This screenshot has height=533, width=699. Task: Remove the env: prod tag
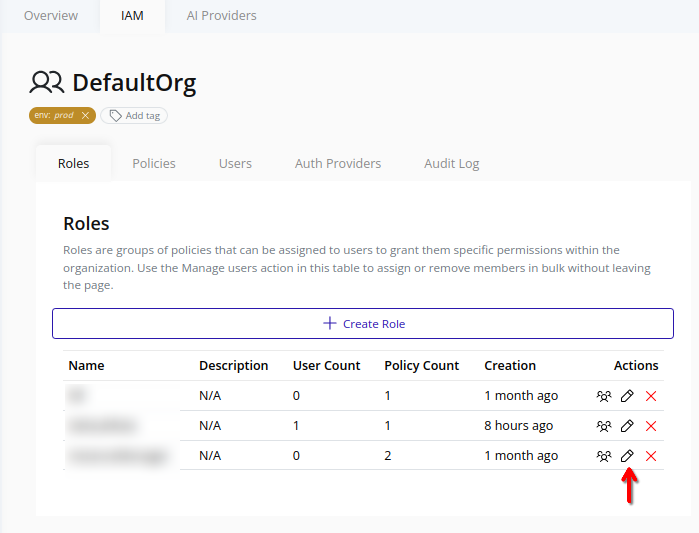point(86,116)
